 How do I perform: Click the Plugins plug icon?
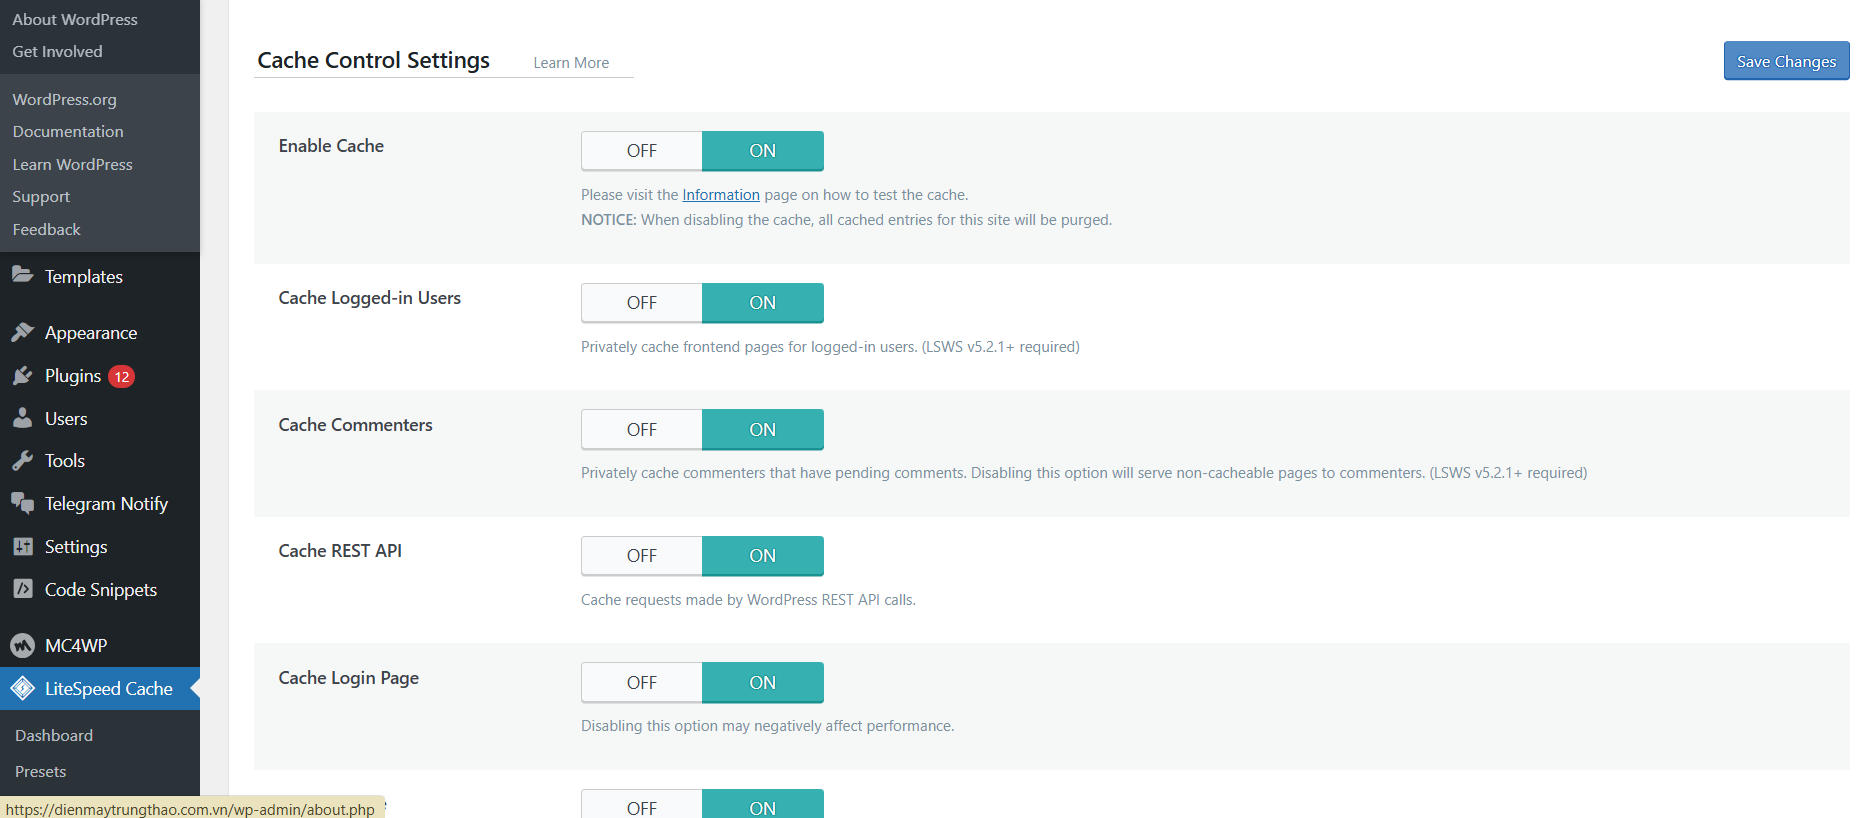(x=22, y=375)
